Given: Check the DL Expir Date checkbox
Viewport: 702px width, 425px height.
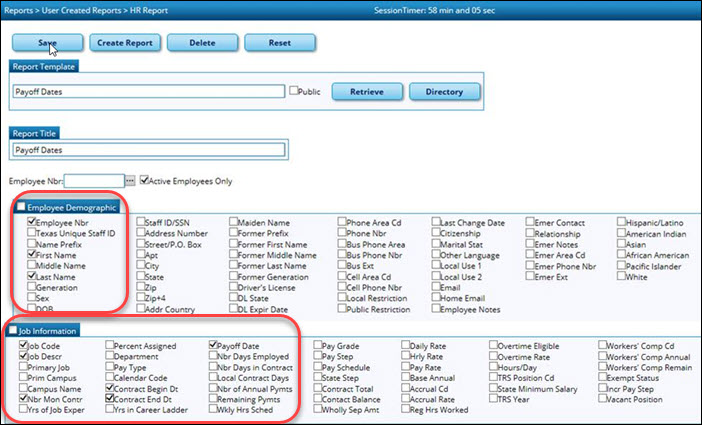Looking at the screenshot, I should 233,308.
